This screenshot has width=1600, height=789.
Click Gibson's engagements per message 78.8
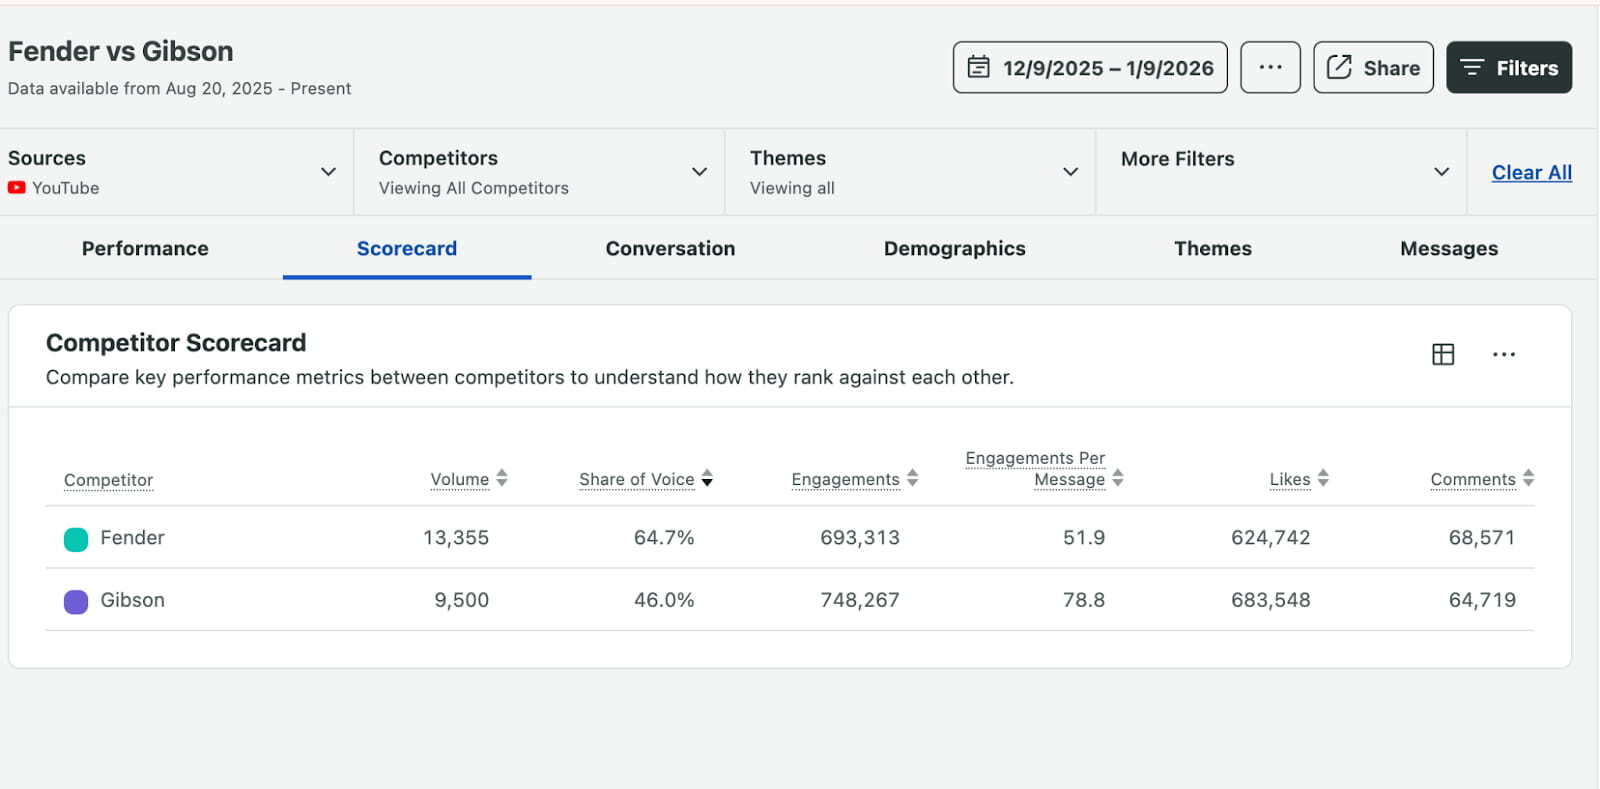click(x=1084, y=600)
